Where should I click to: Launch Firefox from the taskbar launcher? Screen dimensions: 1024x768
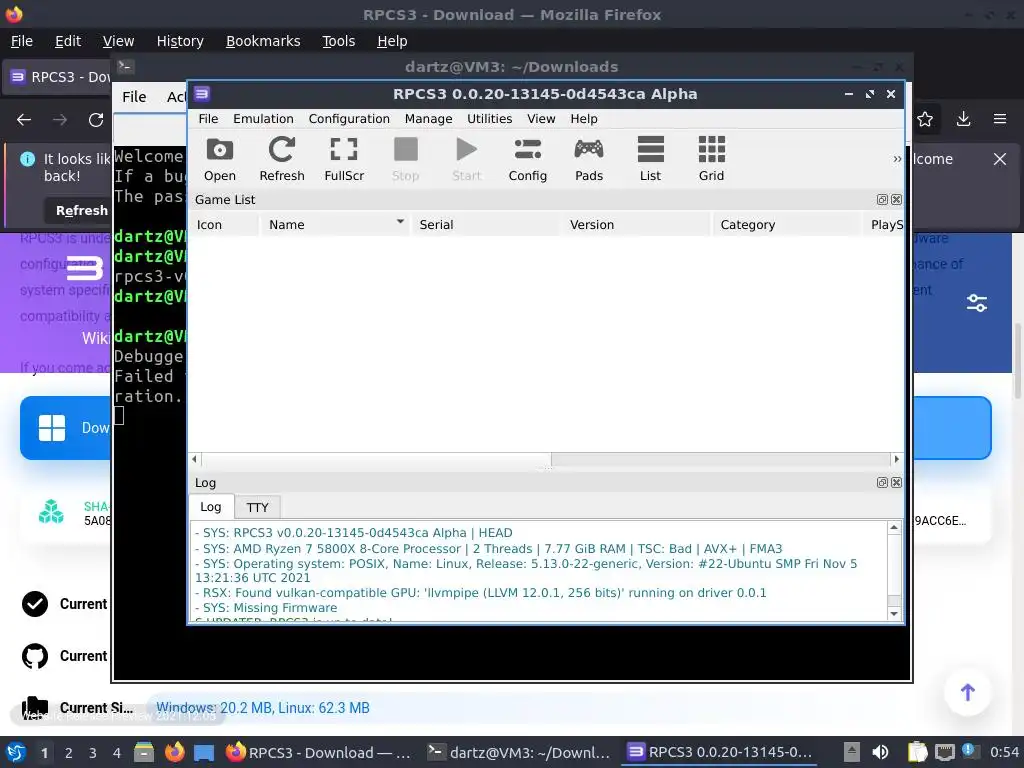[174, 752]
